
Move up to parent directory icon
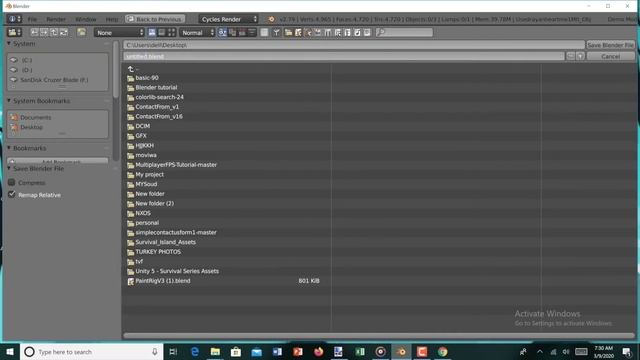[x=54, y=32]
